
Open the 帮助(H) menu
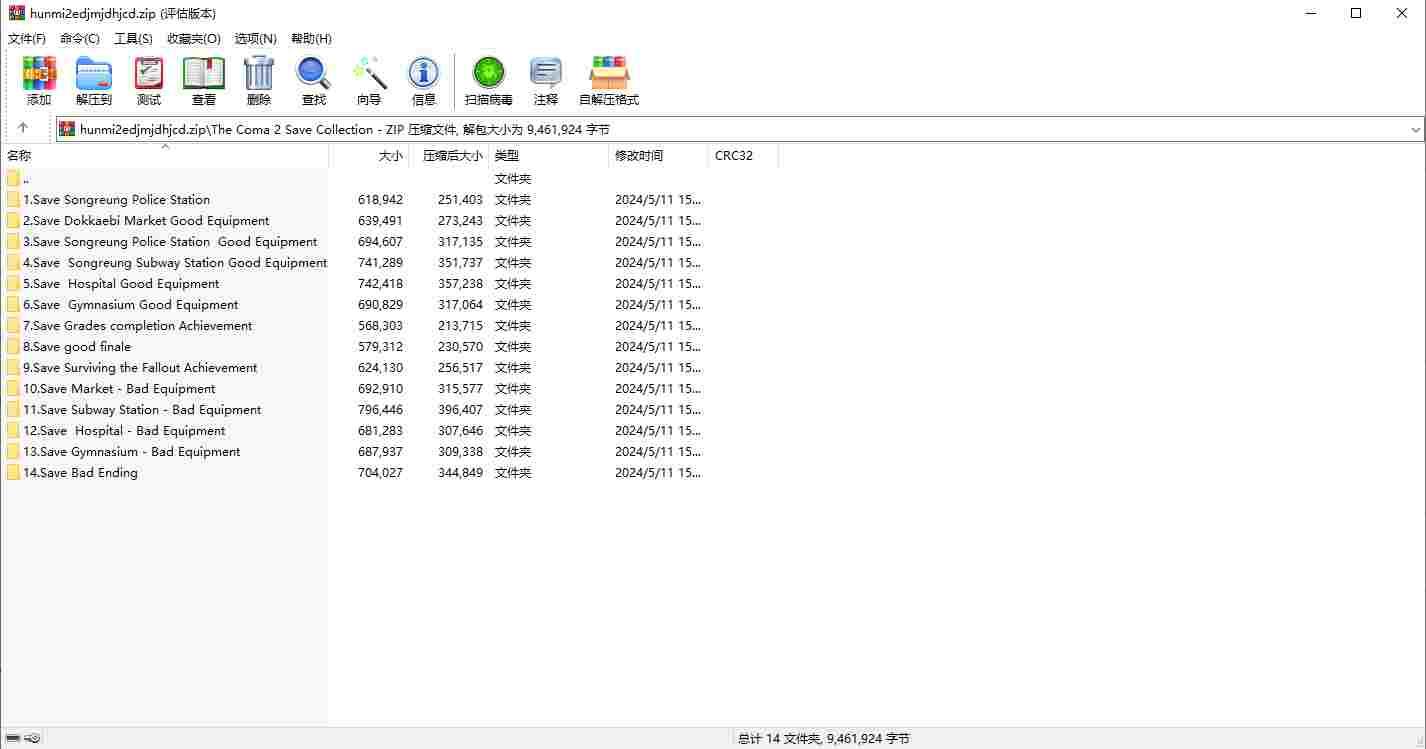[x=311, y=38]
